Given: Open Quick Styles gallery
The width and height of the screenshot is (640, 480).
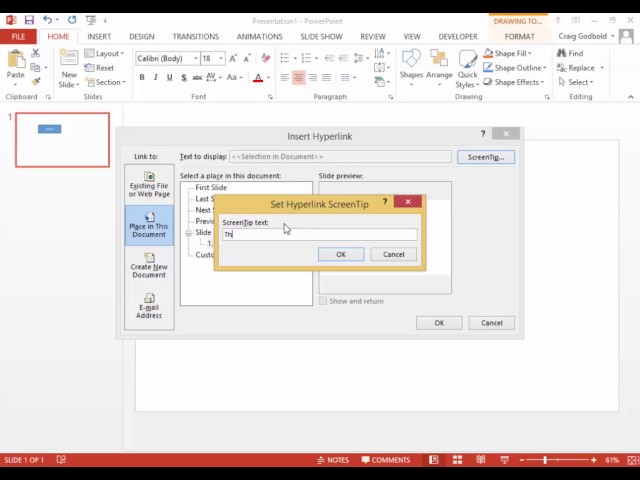Looking at the screenshot, I should pyautogui.click(x=467, y=69).
